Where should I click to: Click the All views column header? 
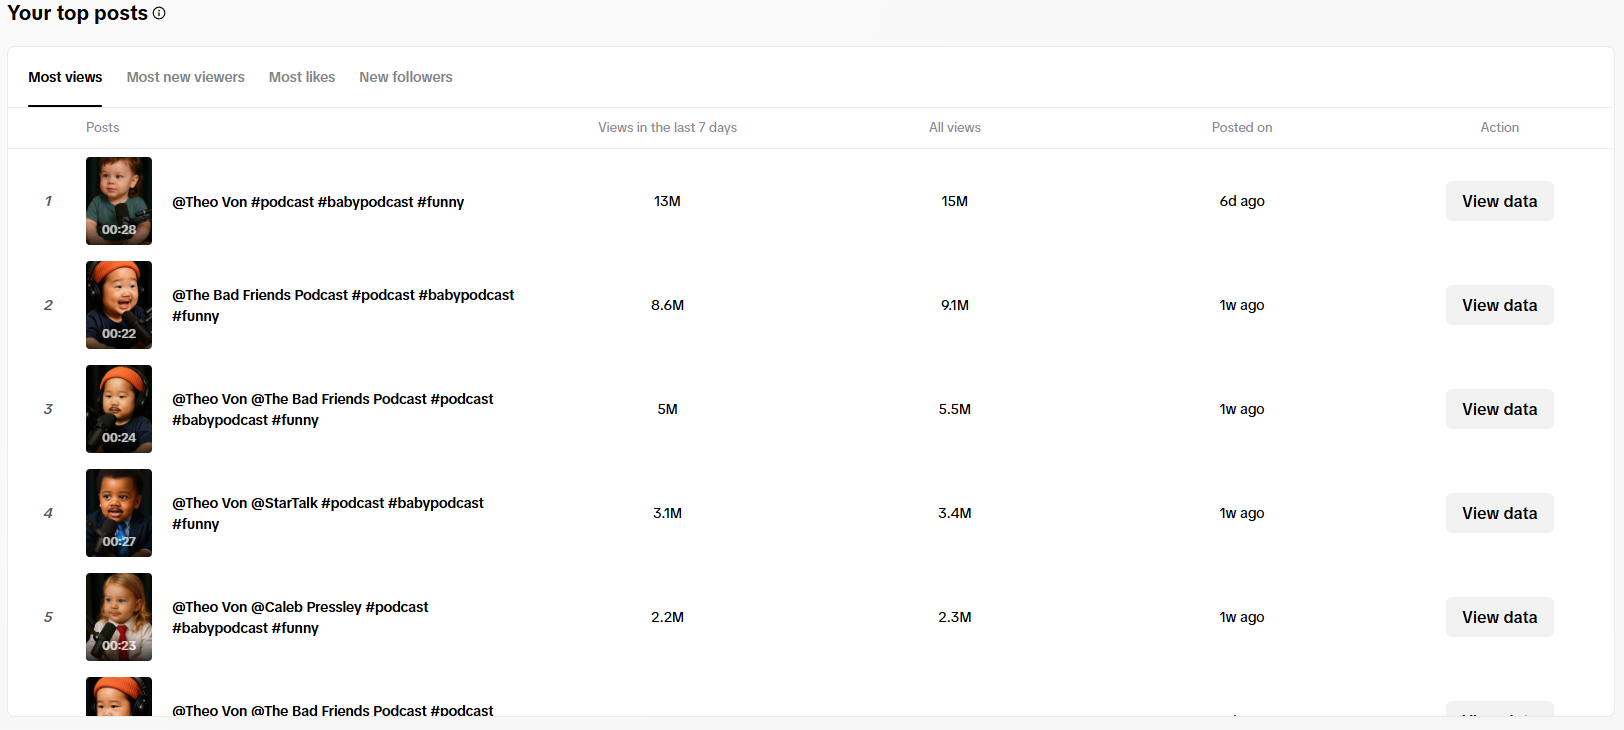point(955,127)
